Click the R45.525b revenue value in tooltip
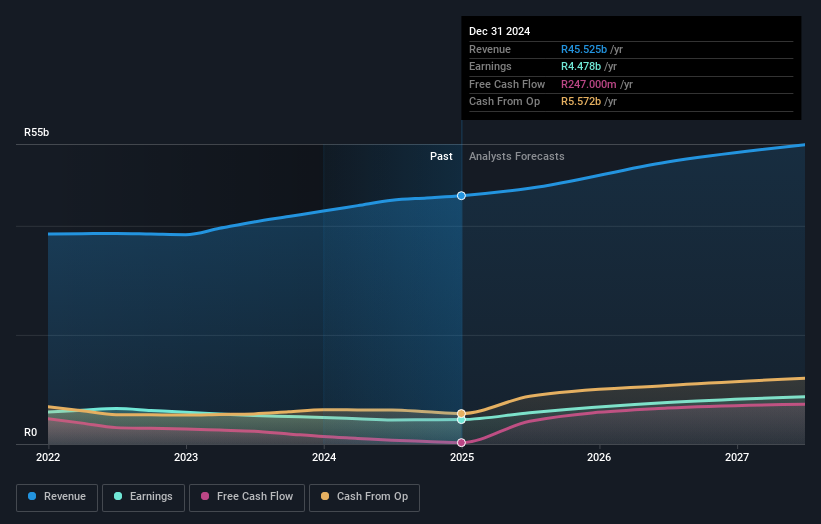The height and width of the screenshot is (524, 821). click(584, 49)
